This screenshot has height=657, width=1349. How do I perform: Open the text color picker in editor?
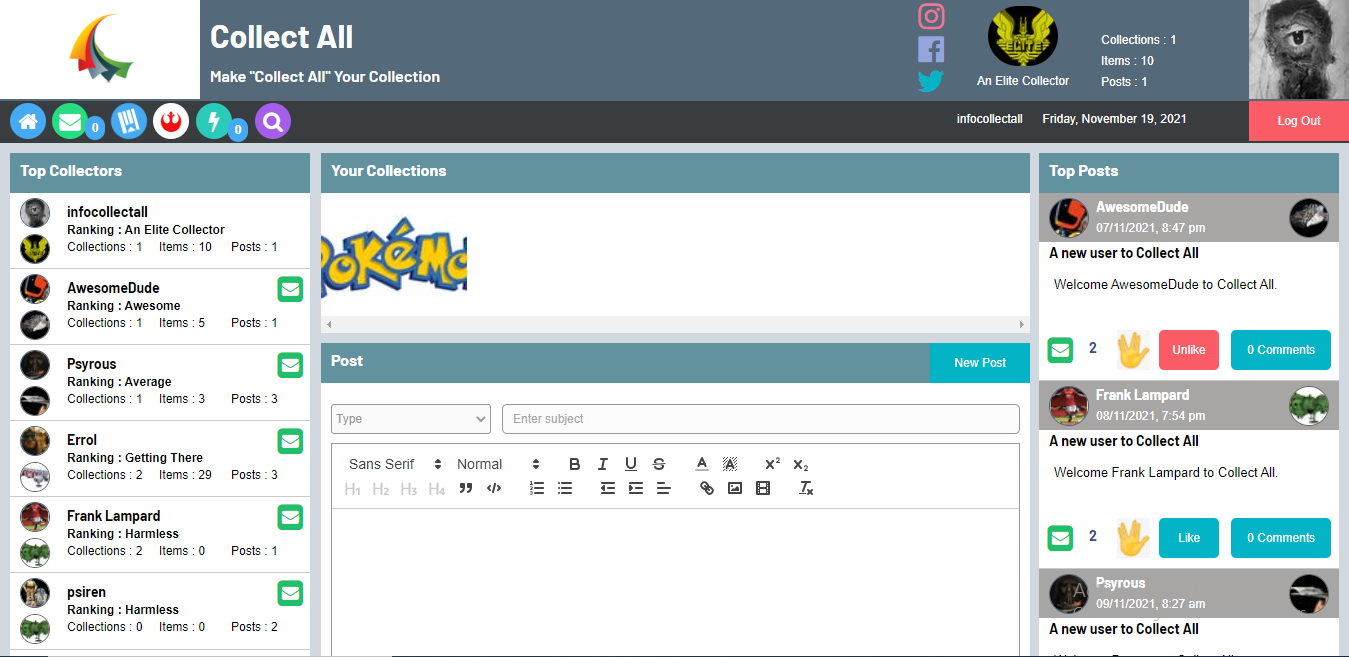click(x=702, y=464)
